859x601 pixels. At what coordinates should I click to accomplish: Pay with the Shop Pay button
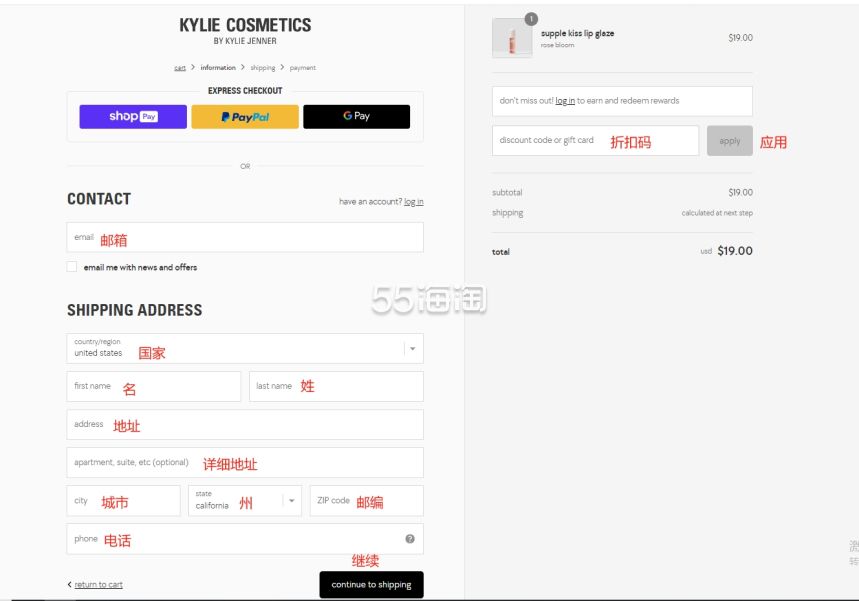coord(133,117)
